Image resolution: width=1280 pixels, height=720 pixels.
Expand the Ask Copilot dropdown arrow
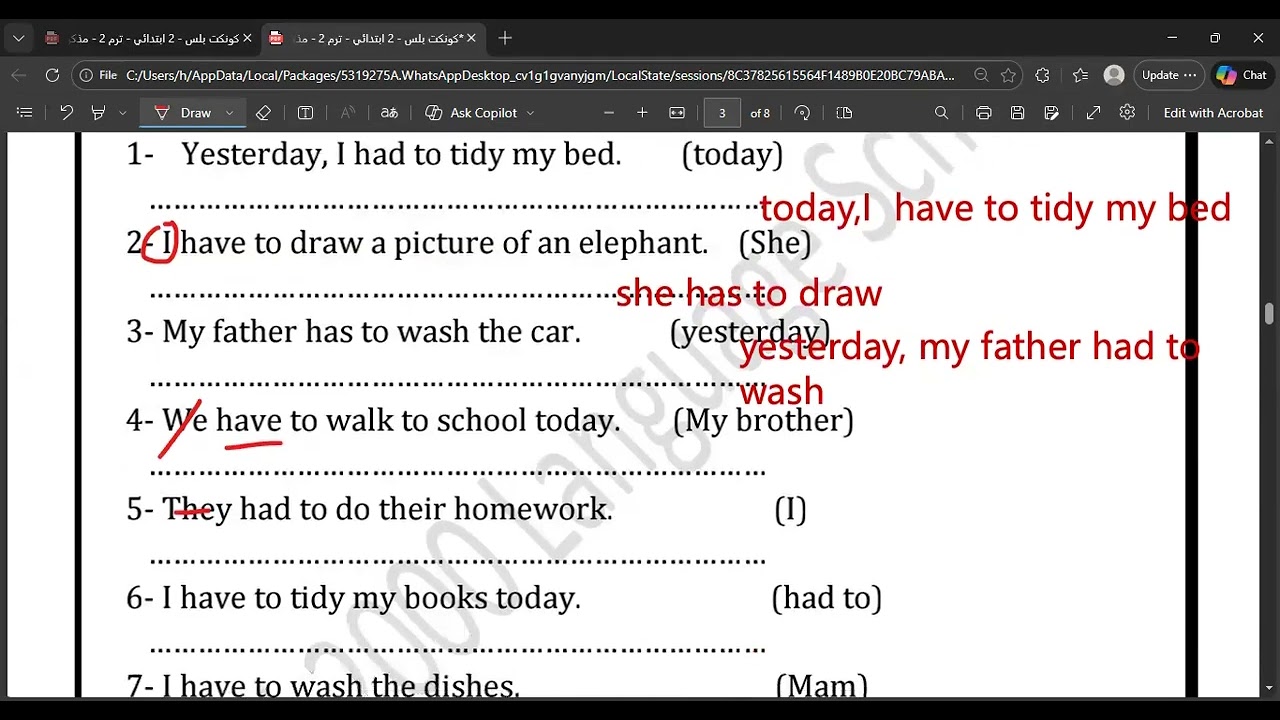(530, 113)
